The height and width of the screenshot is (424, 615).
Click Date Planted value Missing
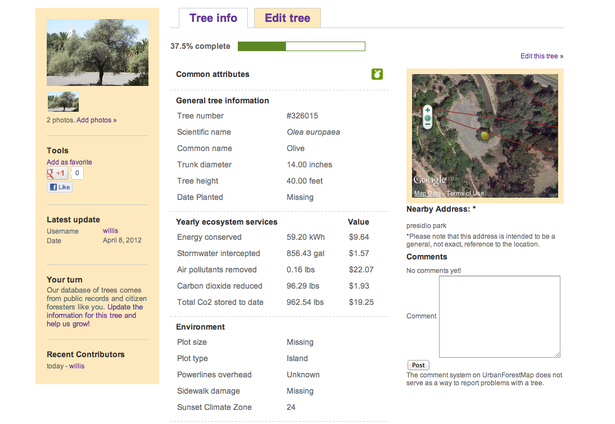pyautogui.click(x=300, y=197)
